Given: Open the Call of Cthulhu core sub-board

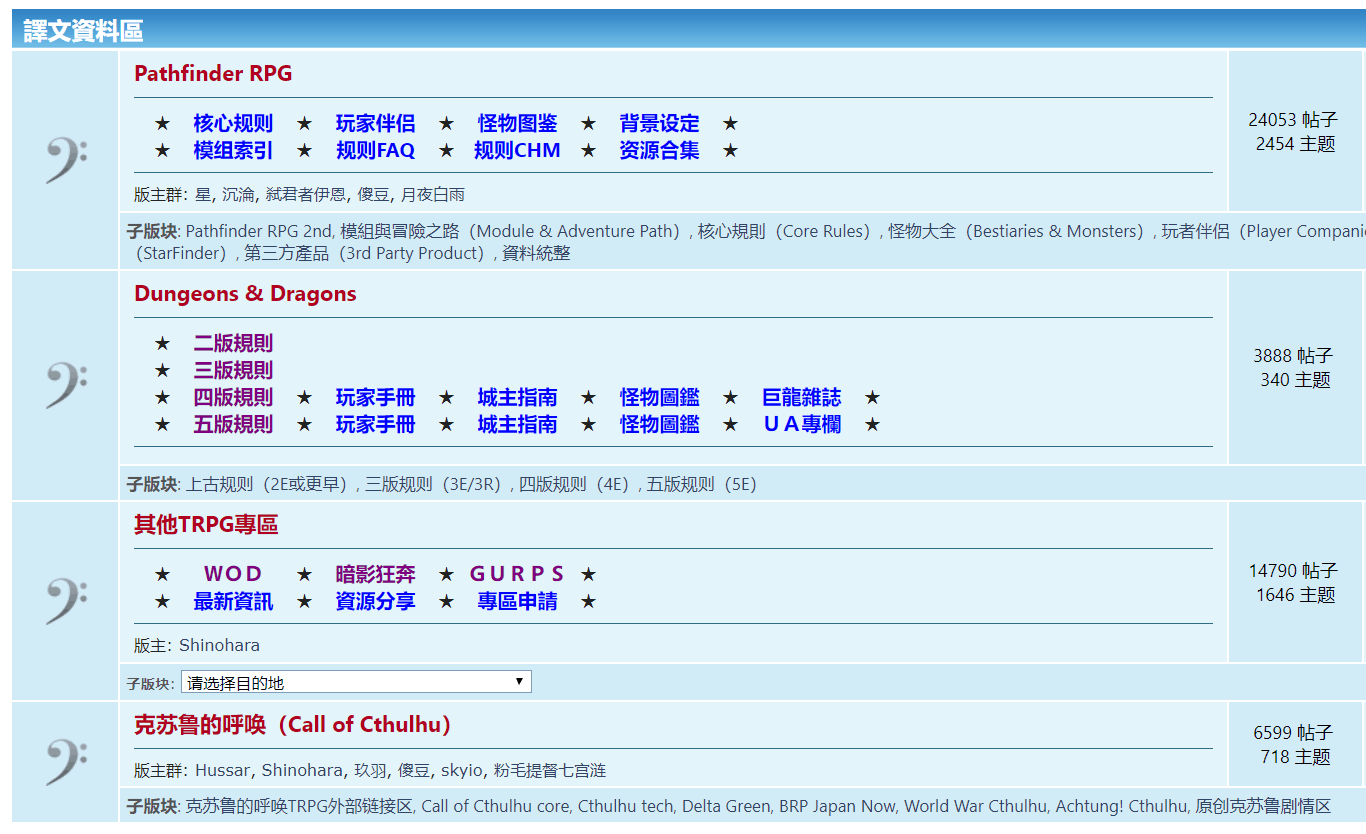Looking at the screenshot, I should pyautogui.click(x=496, y=806).
